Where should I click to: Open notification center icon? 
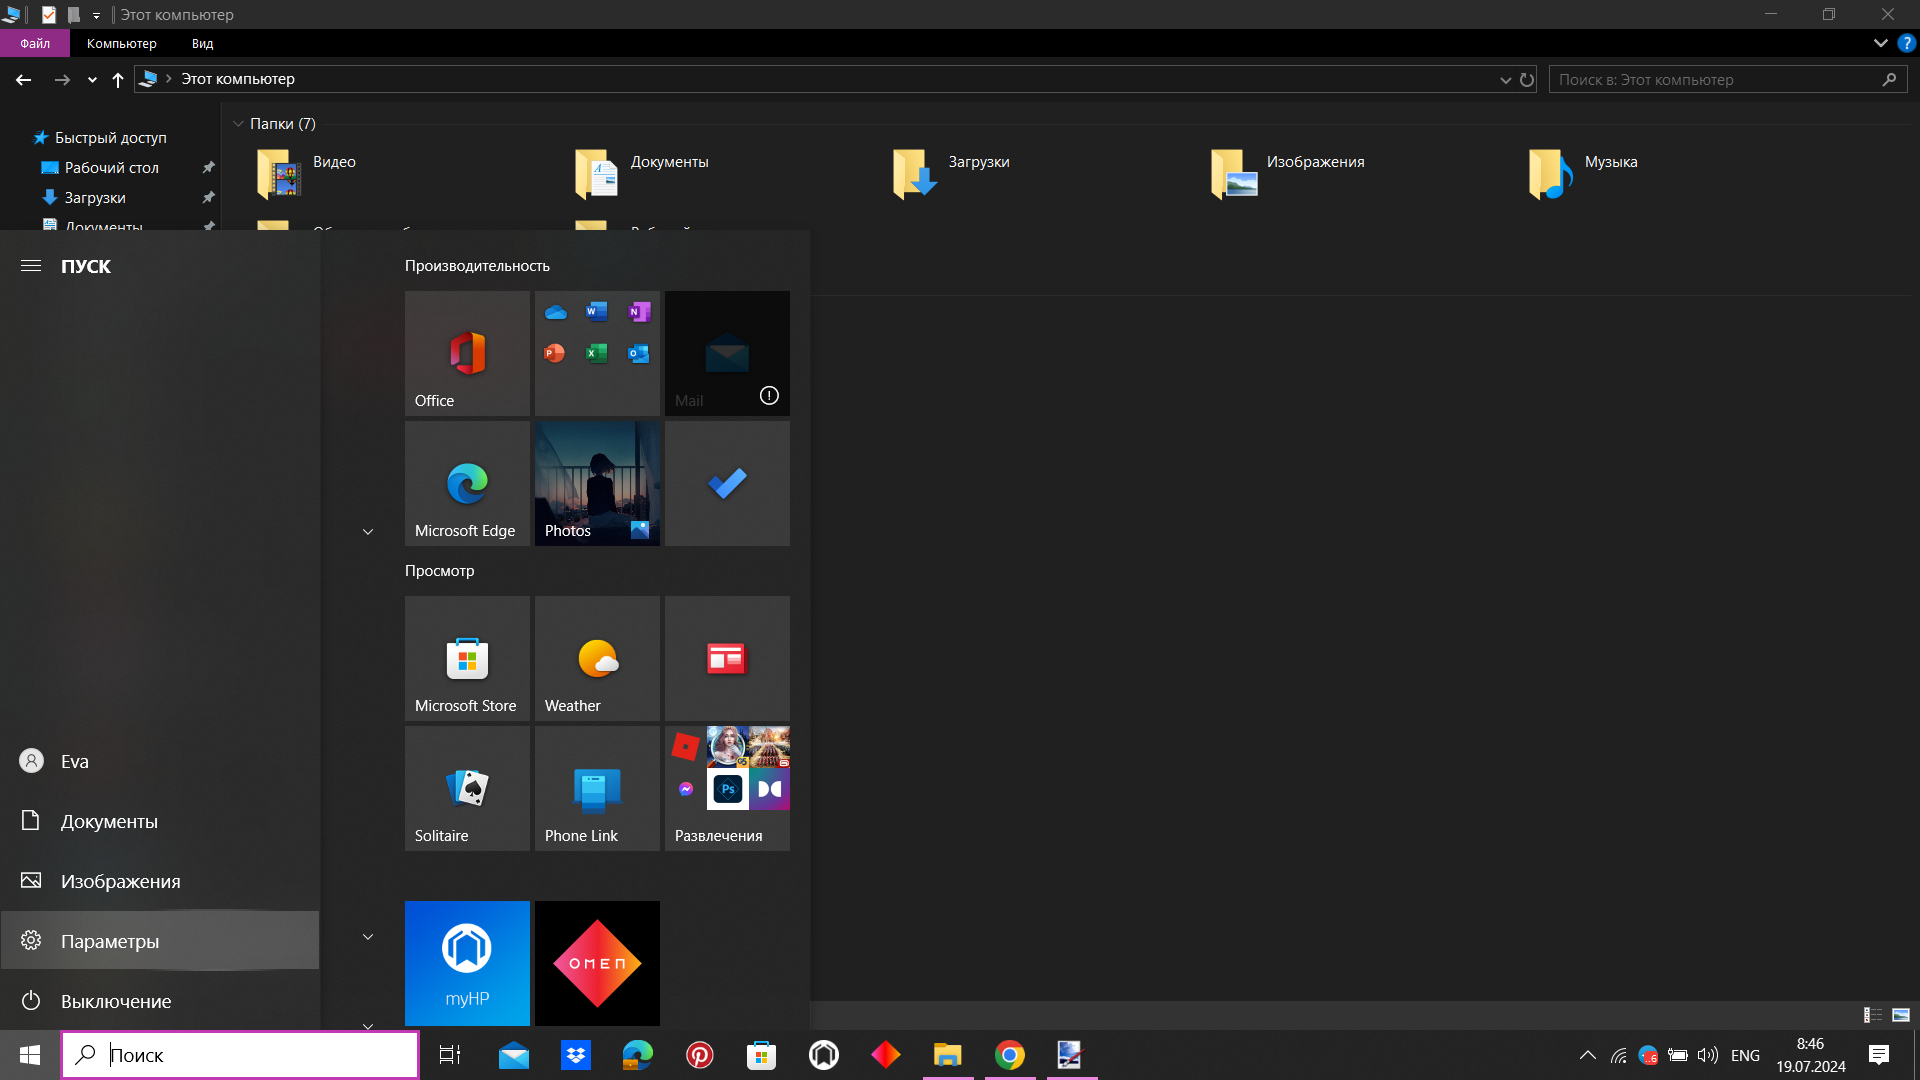[x=1879, y=1055]
